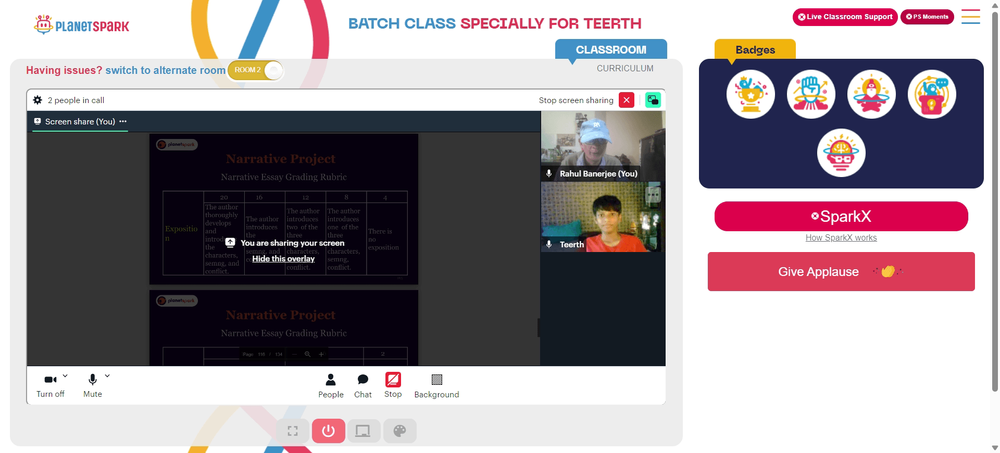The height and width of the screenshot is (453, 1000).
Task: Click the microphone icon beside Teerth's name
Action: coord(548,244)
